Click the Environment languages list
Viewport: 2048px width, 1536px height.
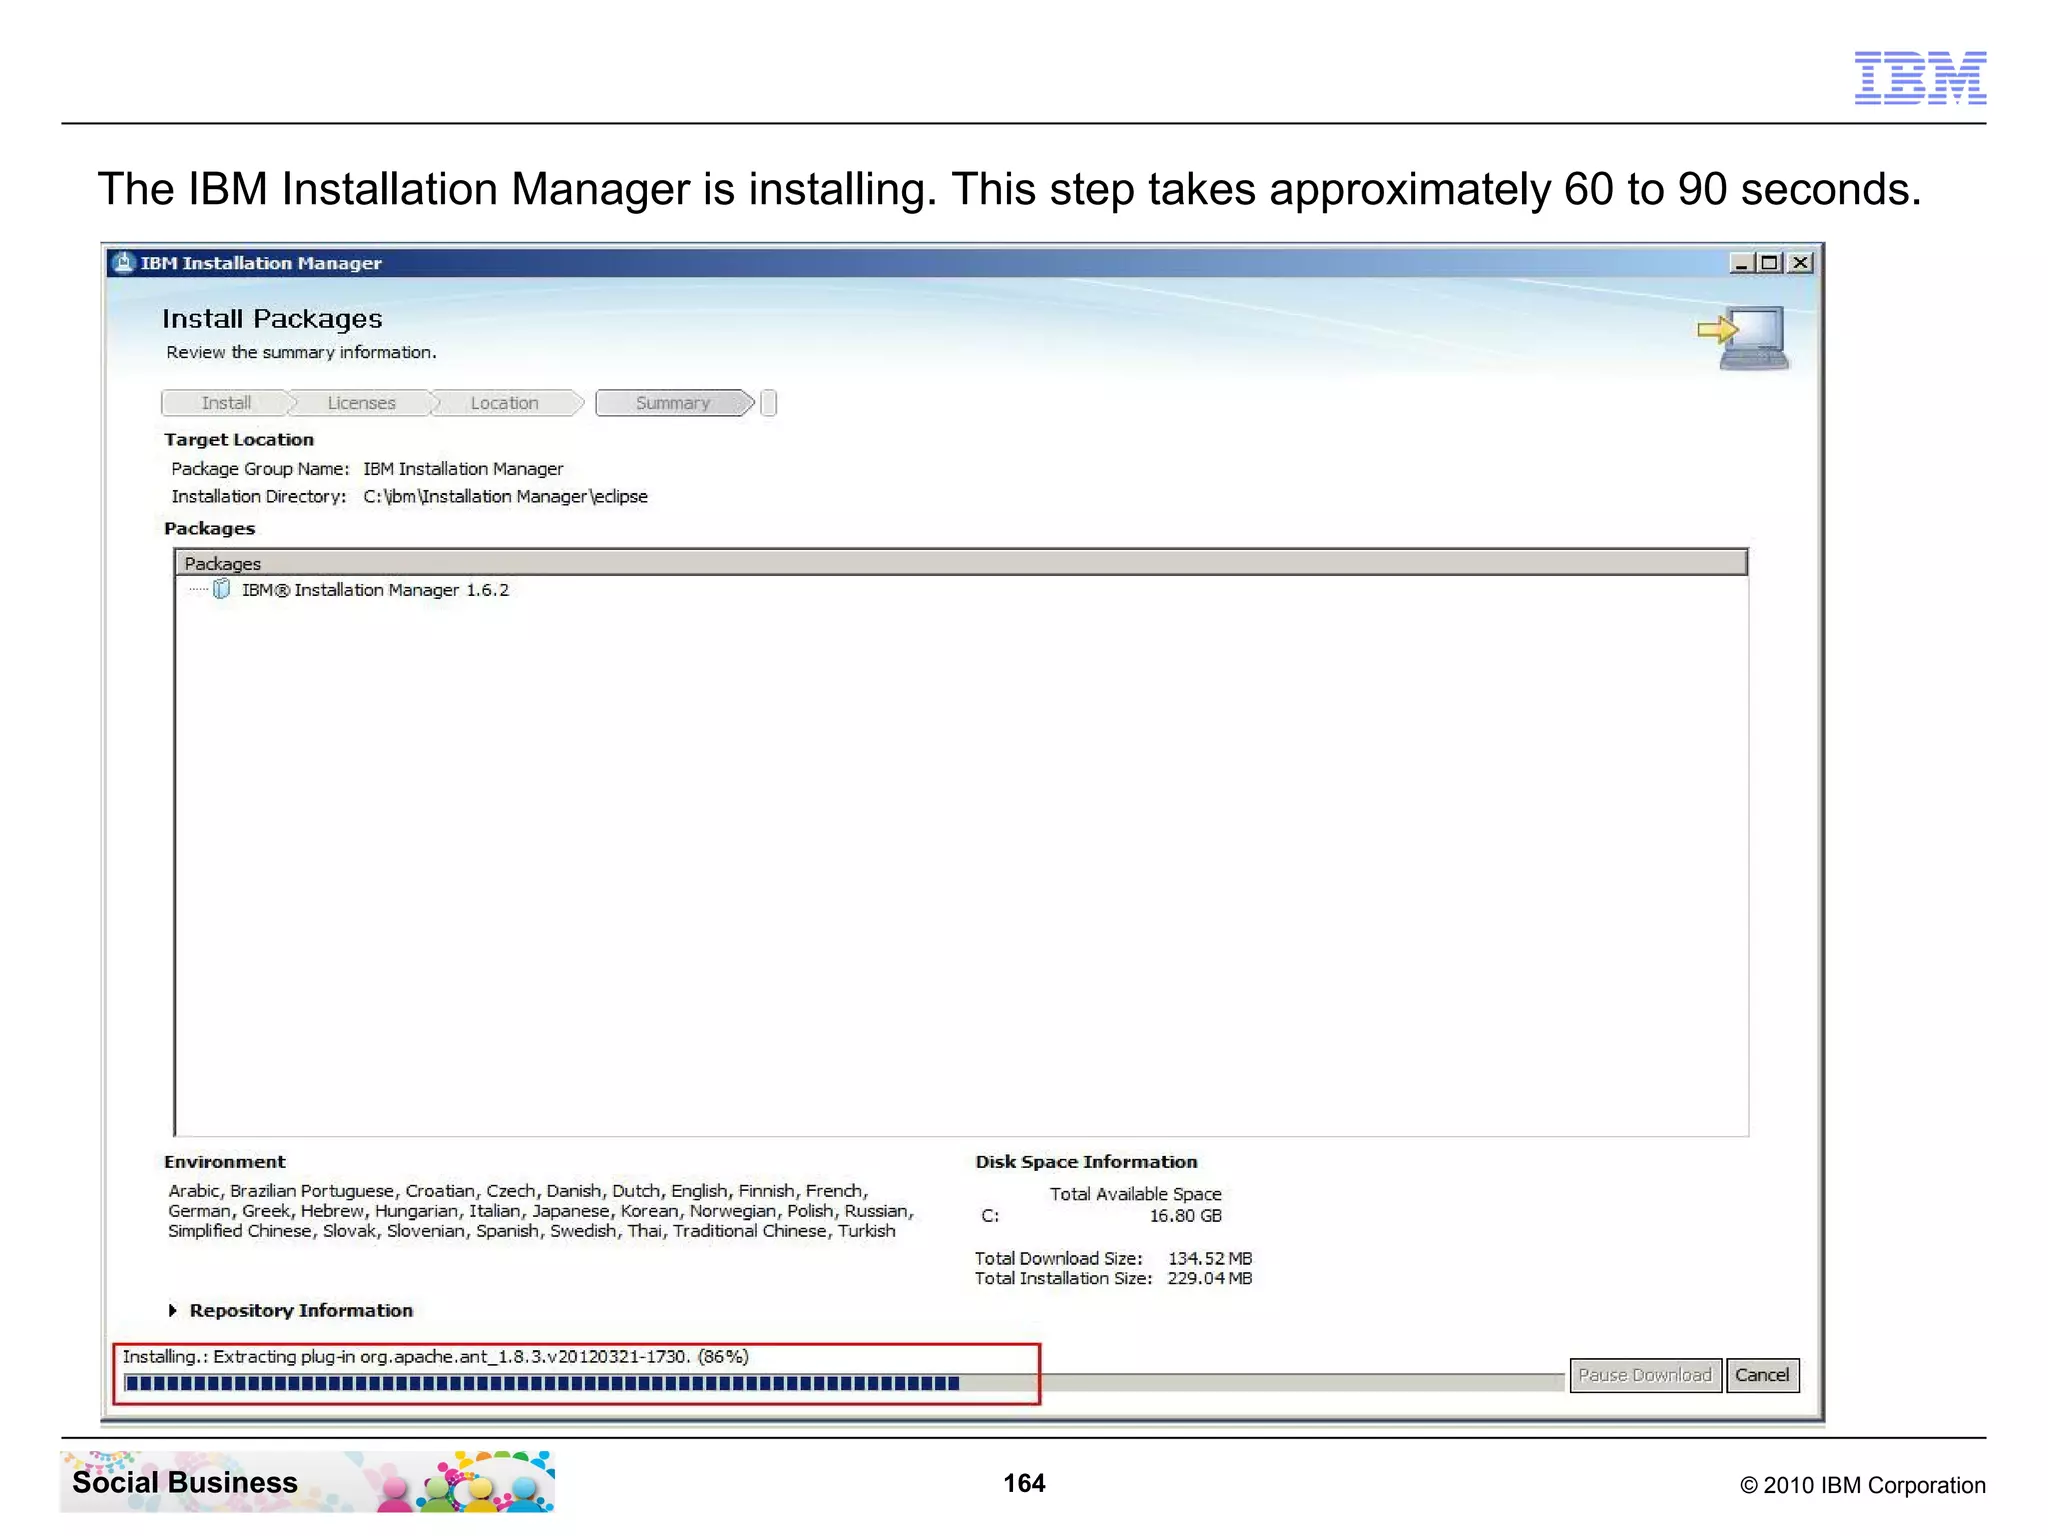(541, 1211)
